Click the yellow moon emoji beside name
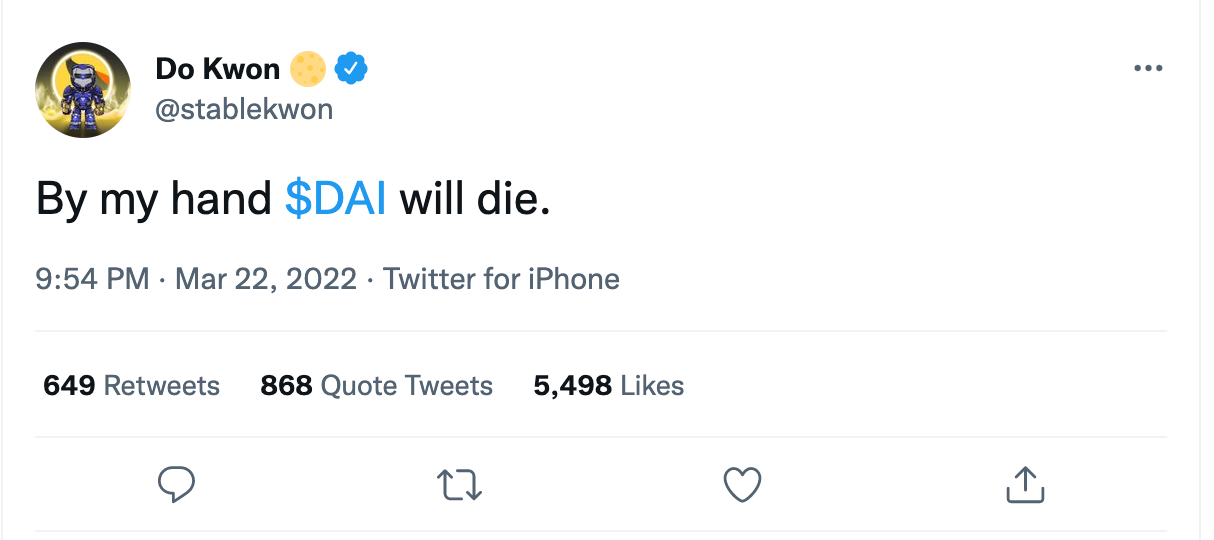This screenshot has width=1214, height=540. (308, 69)
